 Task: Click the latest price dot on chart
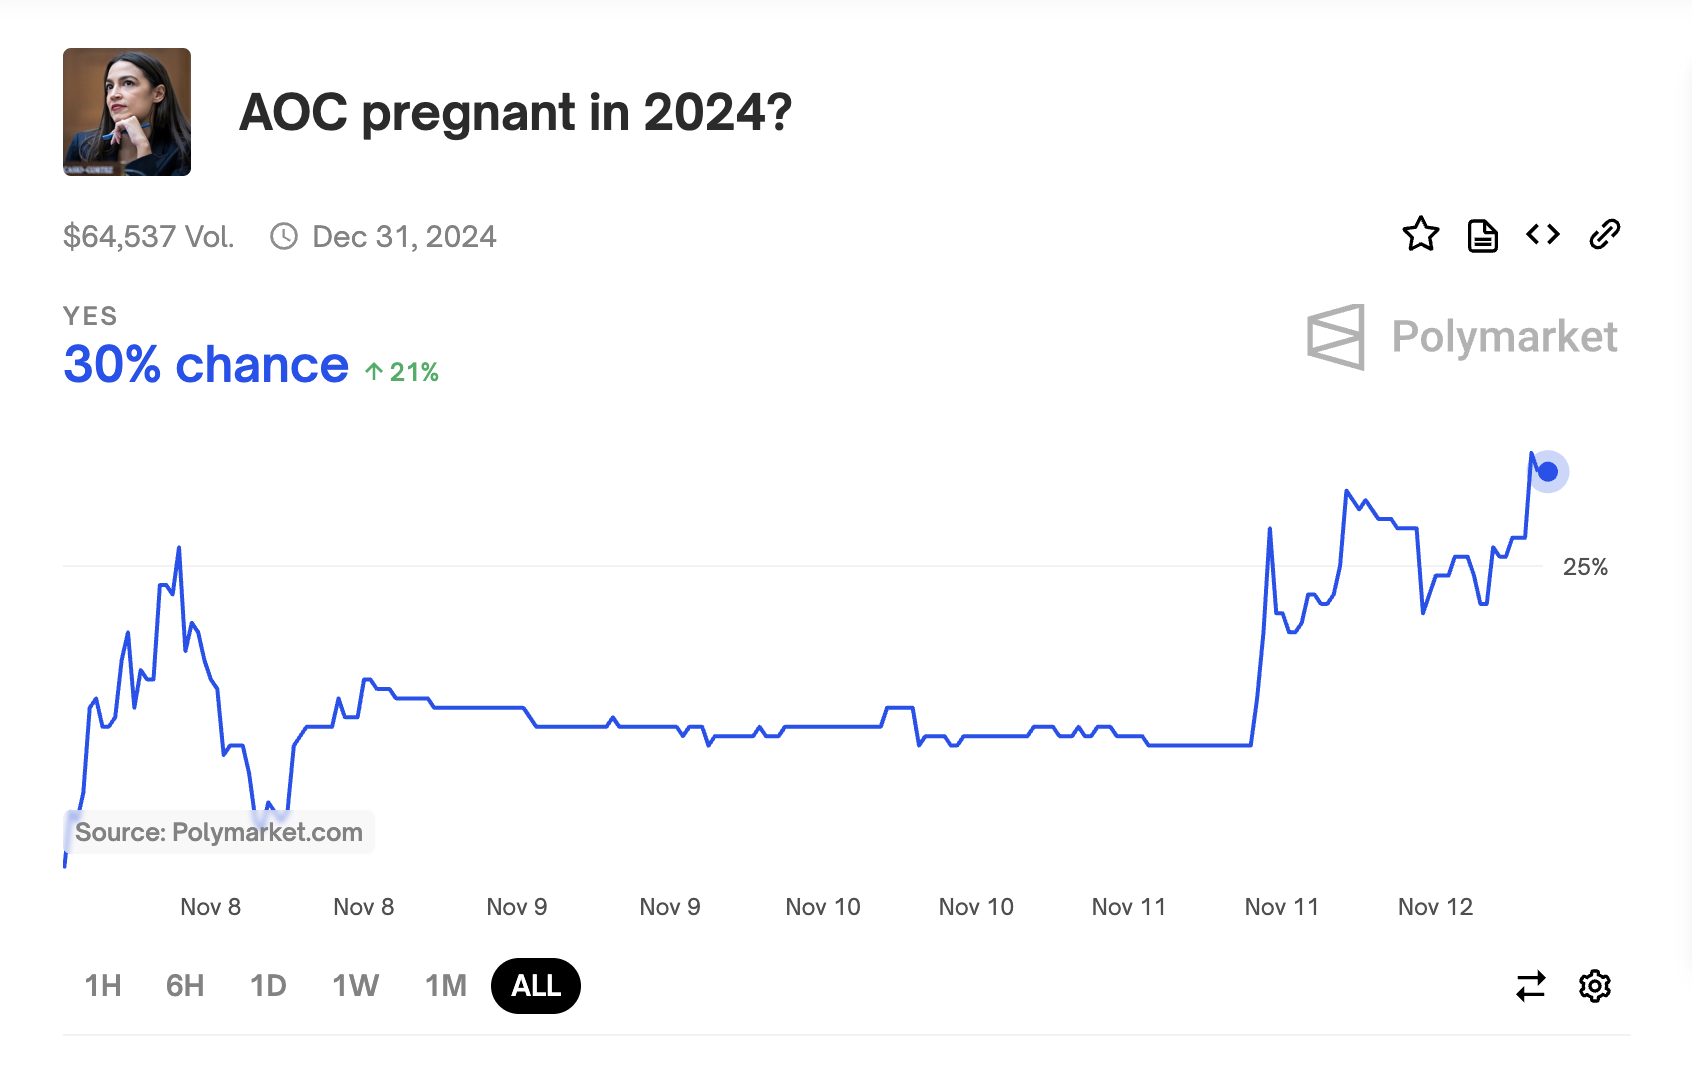click(x=1548, y=472)
